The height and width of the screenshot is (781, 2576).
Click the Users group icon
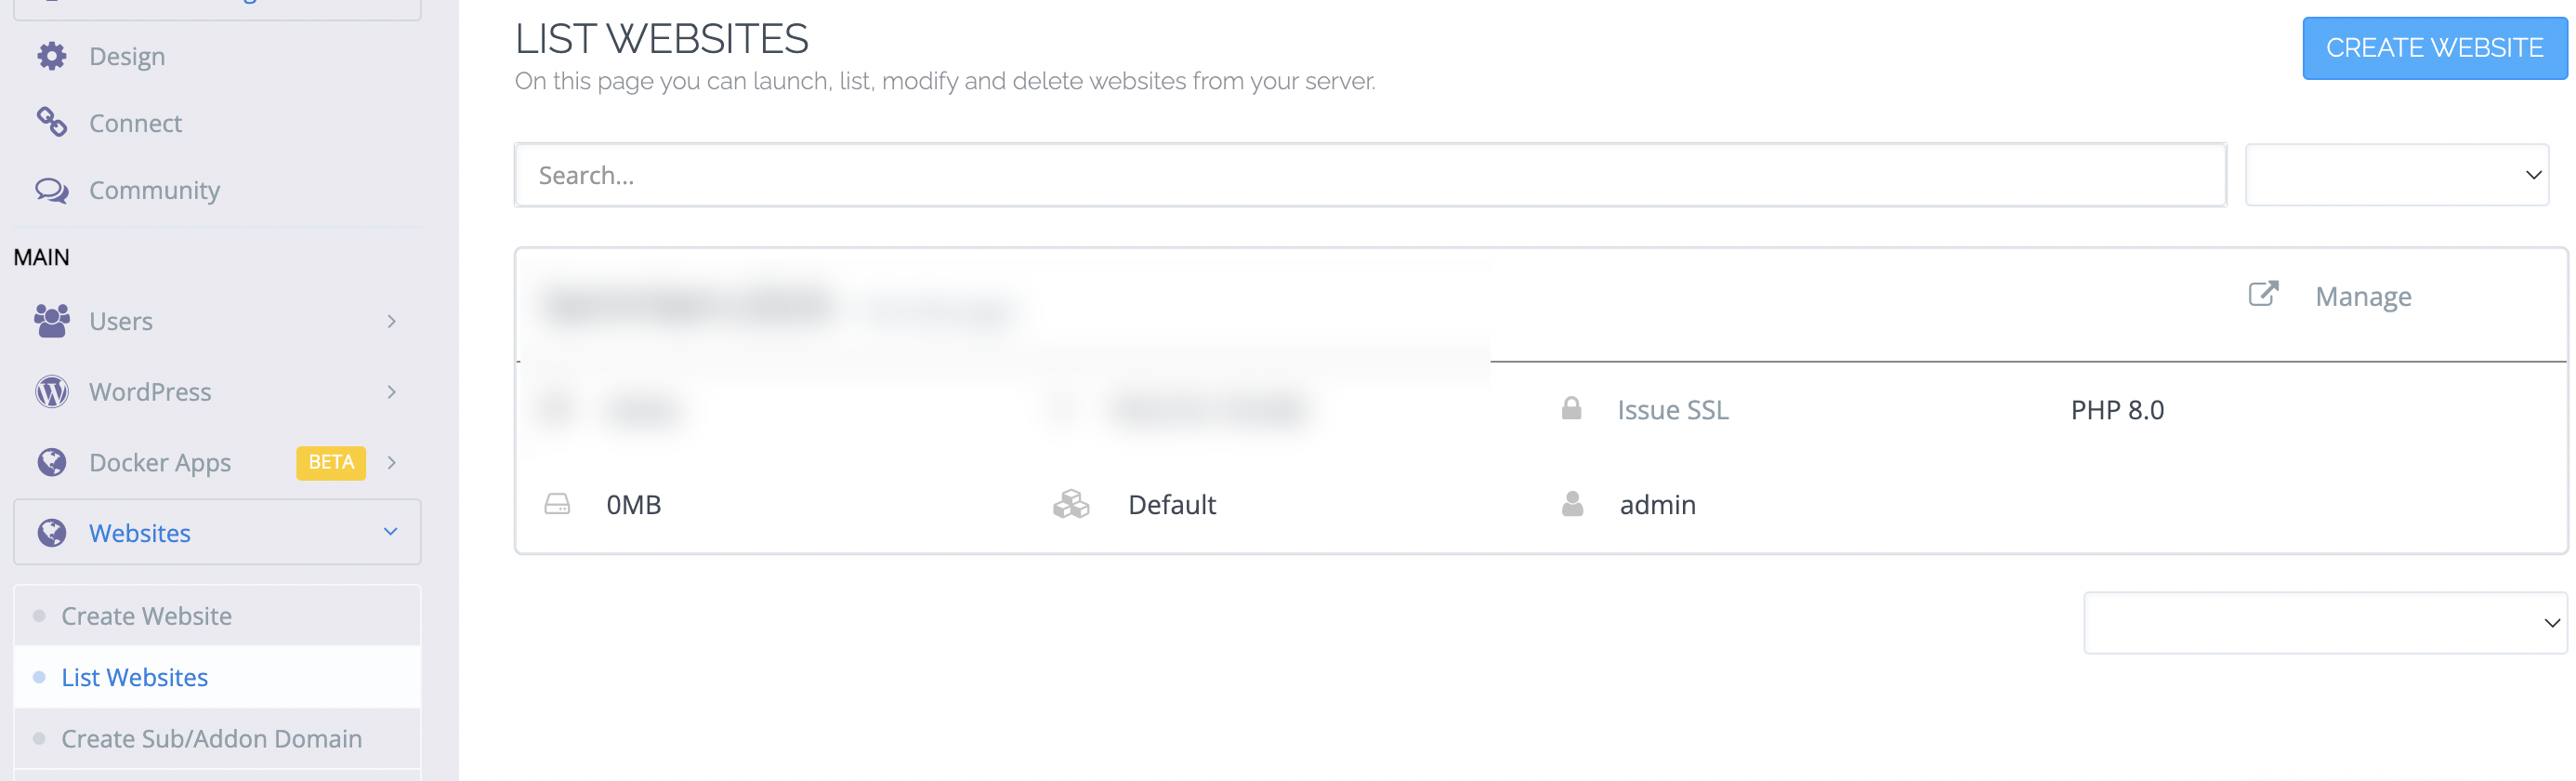(52, 321)
